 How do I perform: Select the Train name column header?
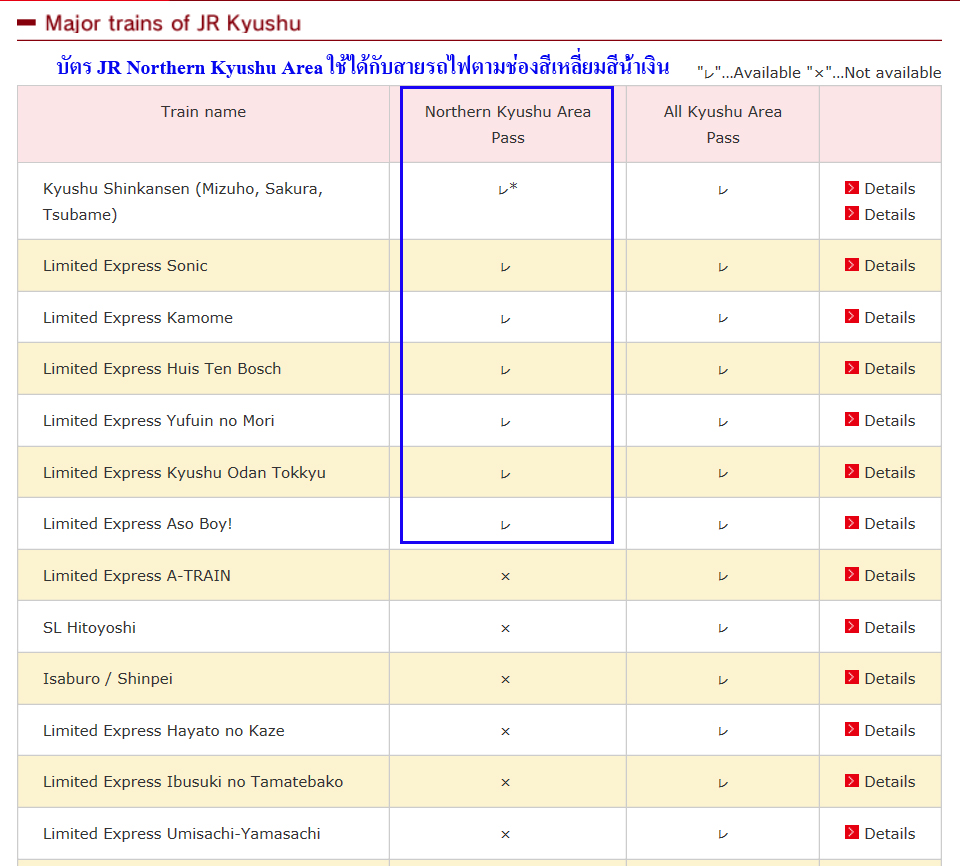click(203, 112)
